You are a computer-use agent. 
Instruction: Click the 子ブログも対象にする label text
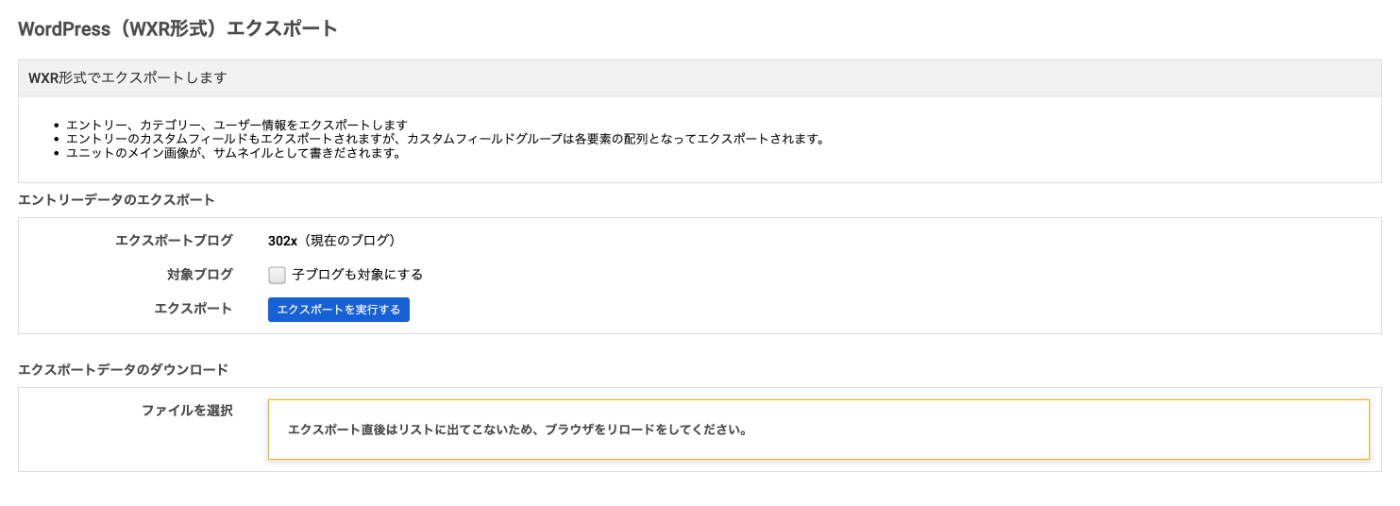(357, 275)
